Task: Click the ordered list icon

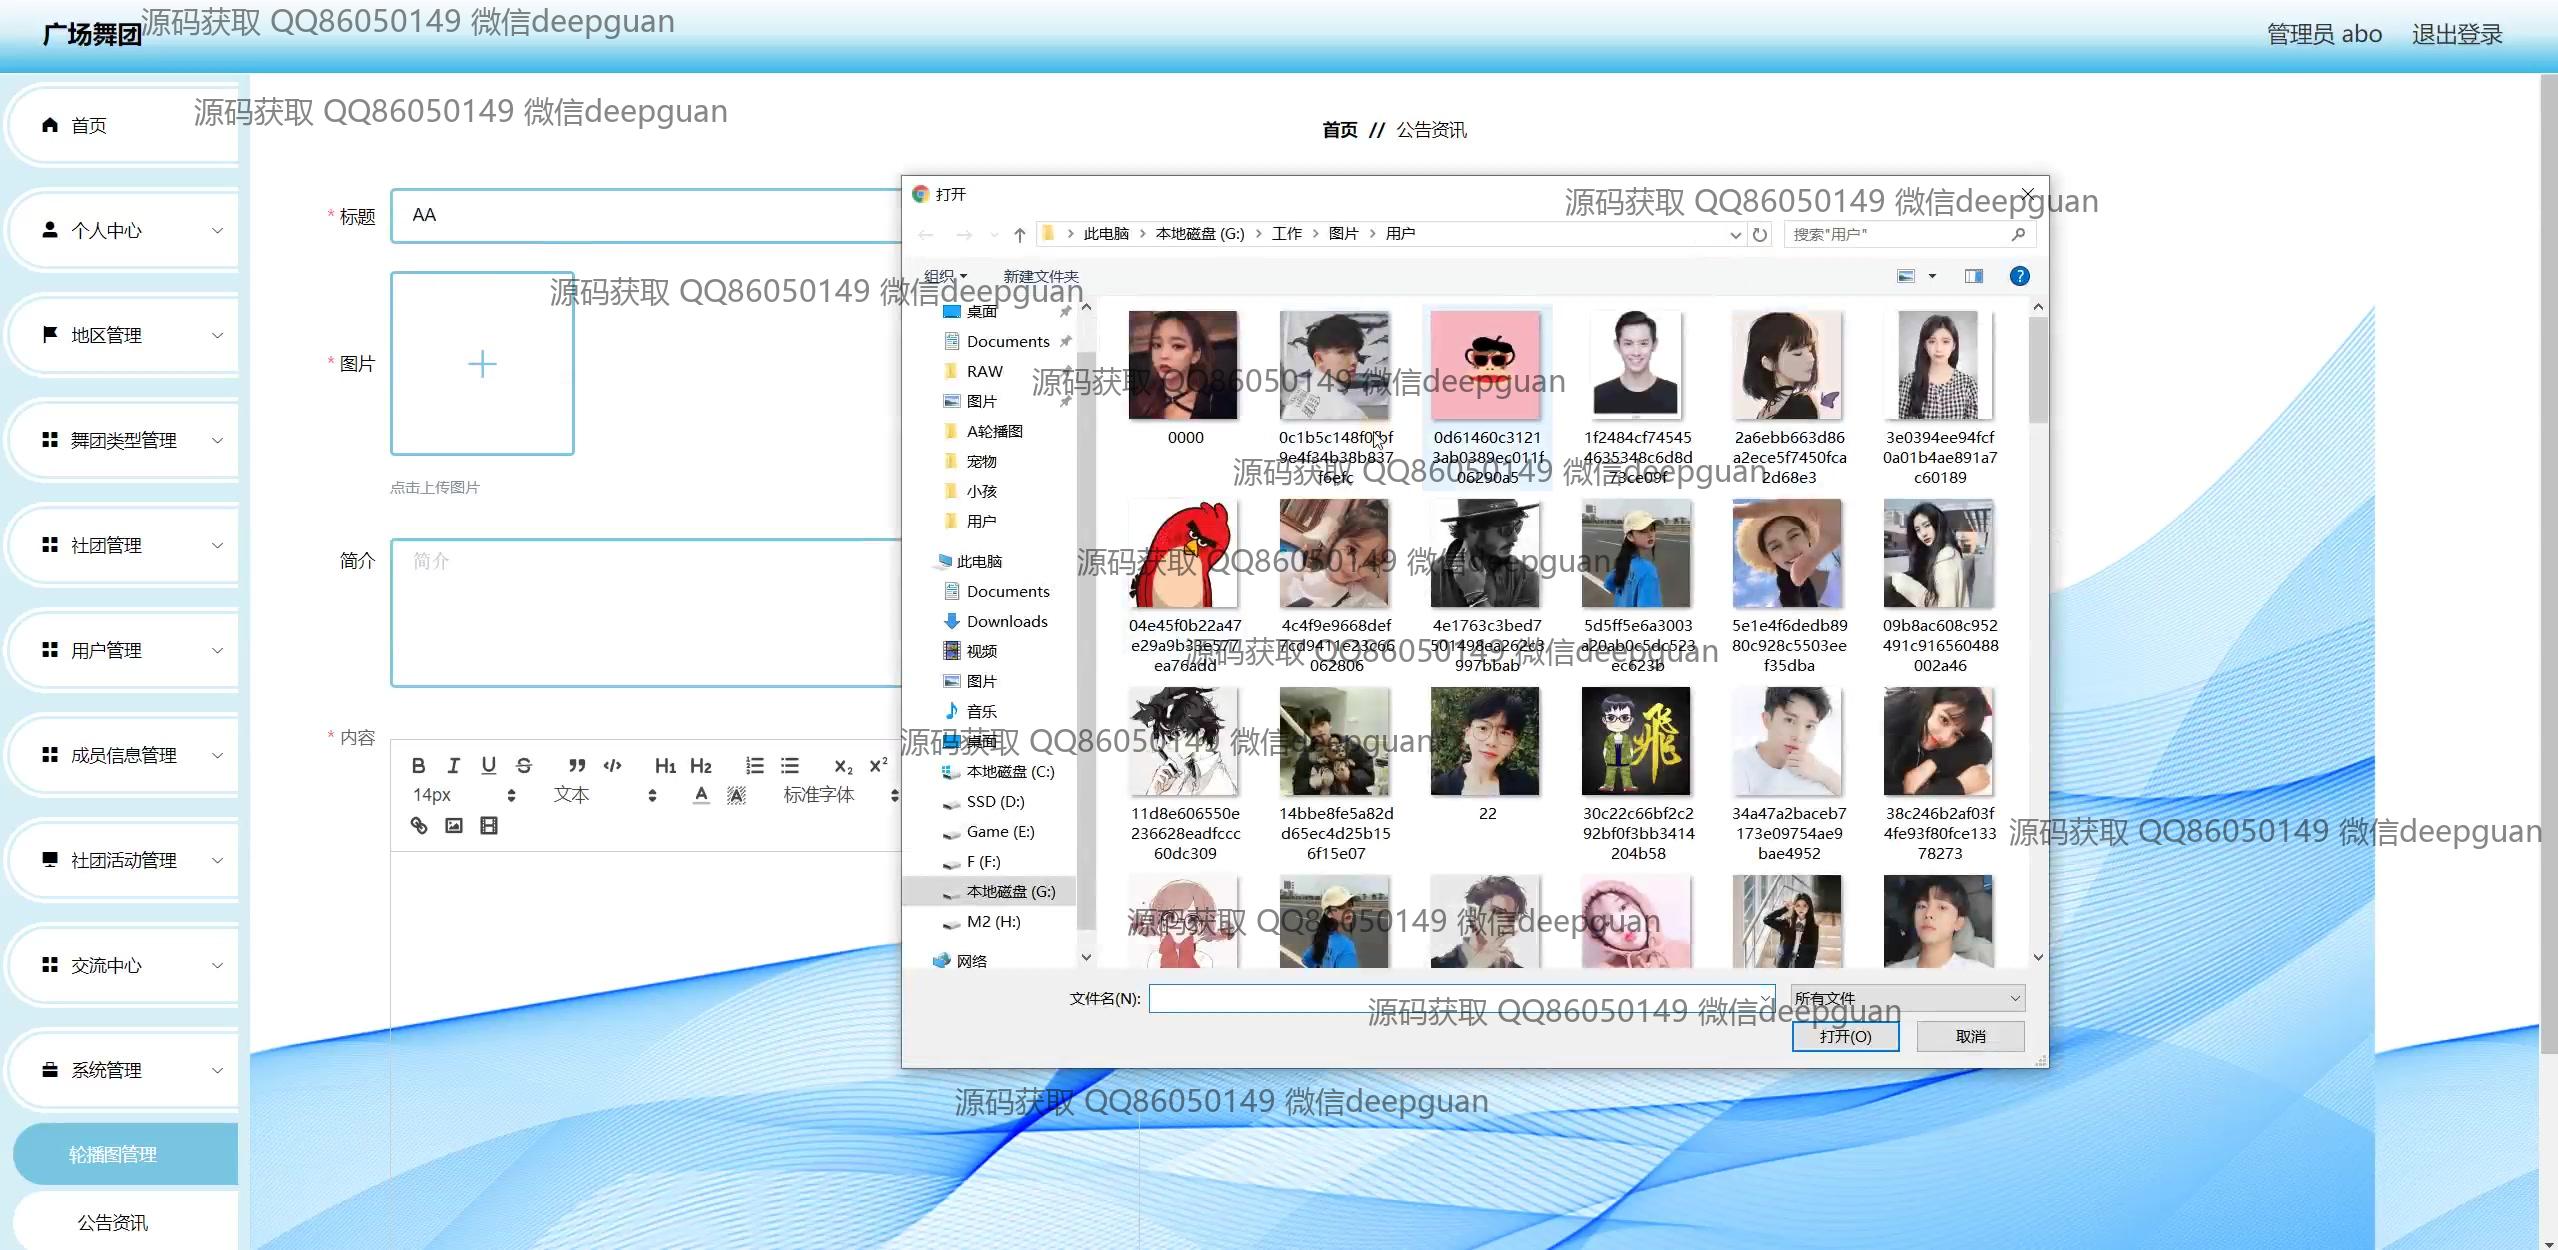Action: (x=754, y=766)
